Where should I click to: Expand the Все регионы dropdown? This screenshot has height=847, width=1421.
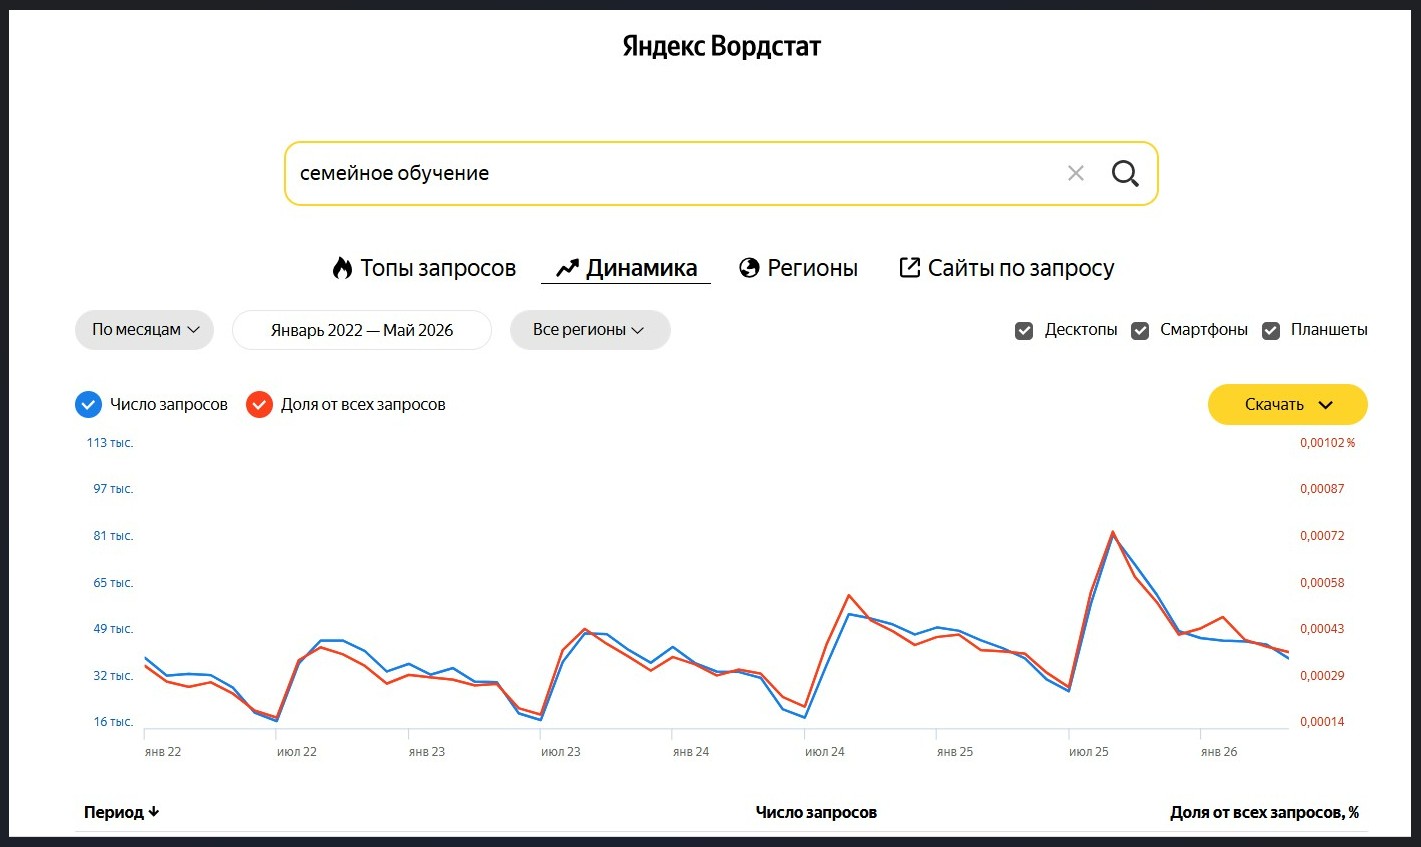tap(590, 330)
